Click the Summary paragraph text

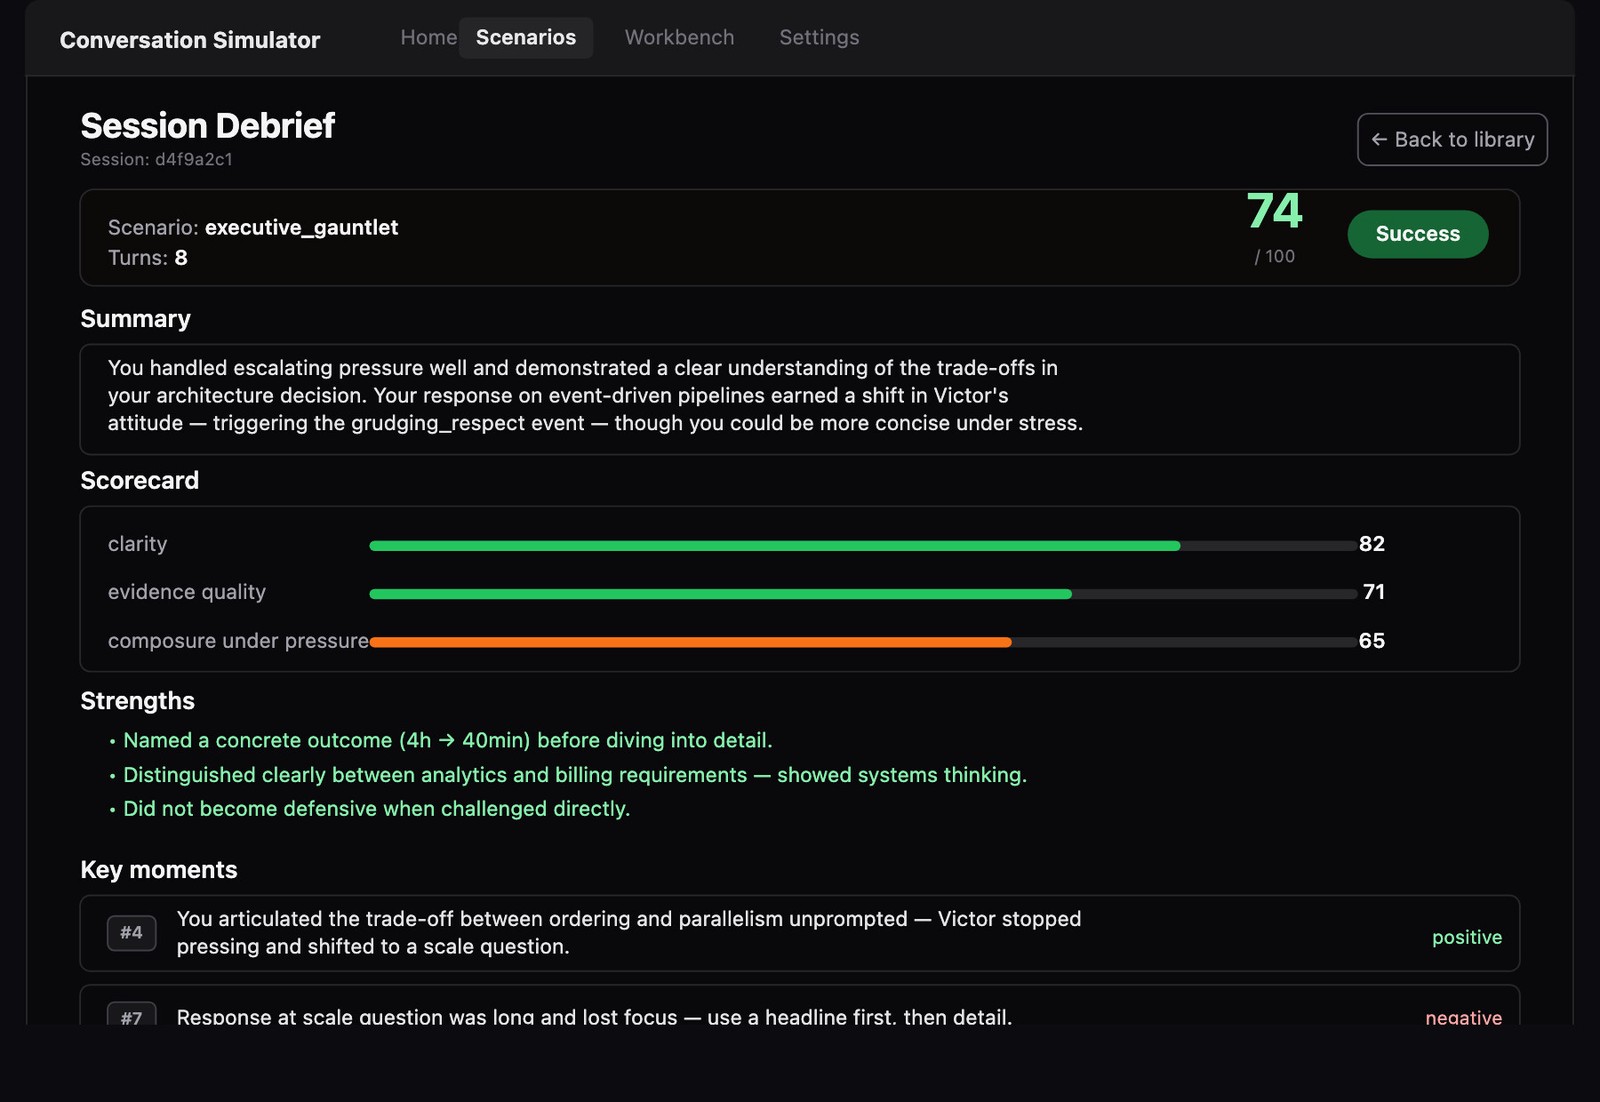pos(595,395)
